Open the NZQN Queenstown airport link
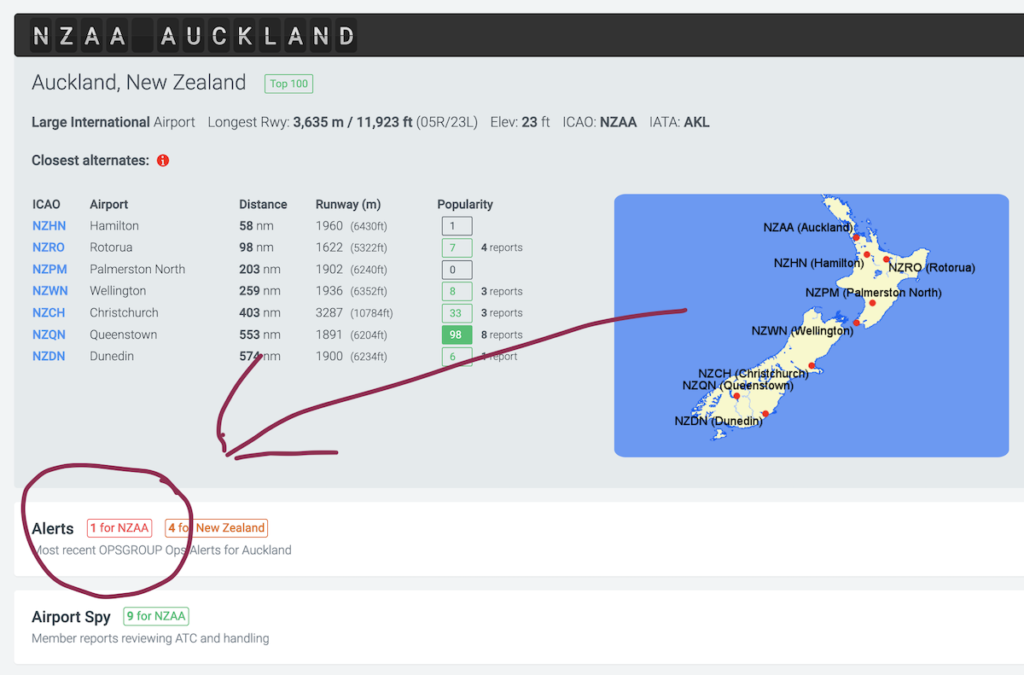 (48, 335)
